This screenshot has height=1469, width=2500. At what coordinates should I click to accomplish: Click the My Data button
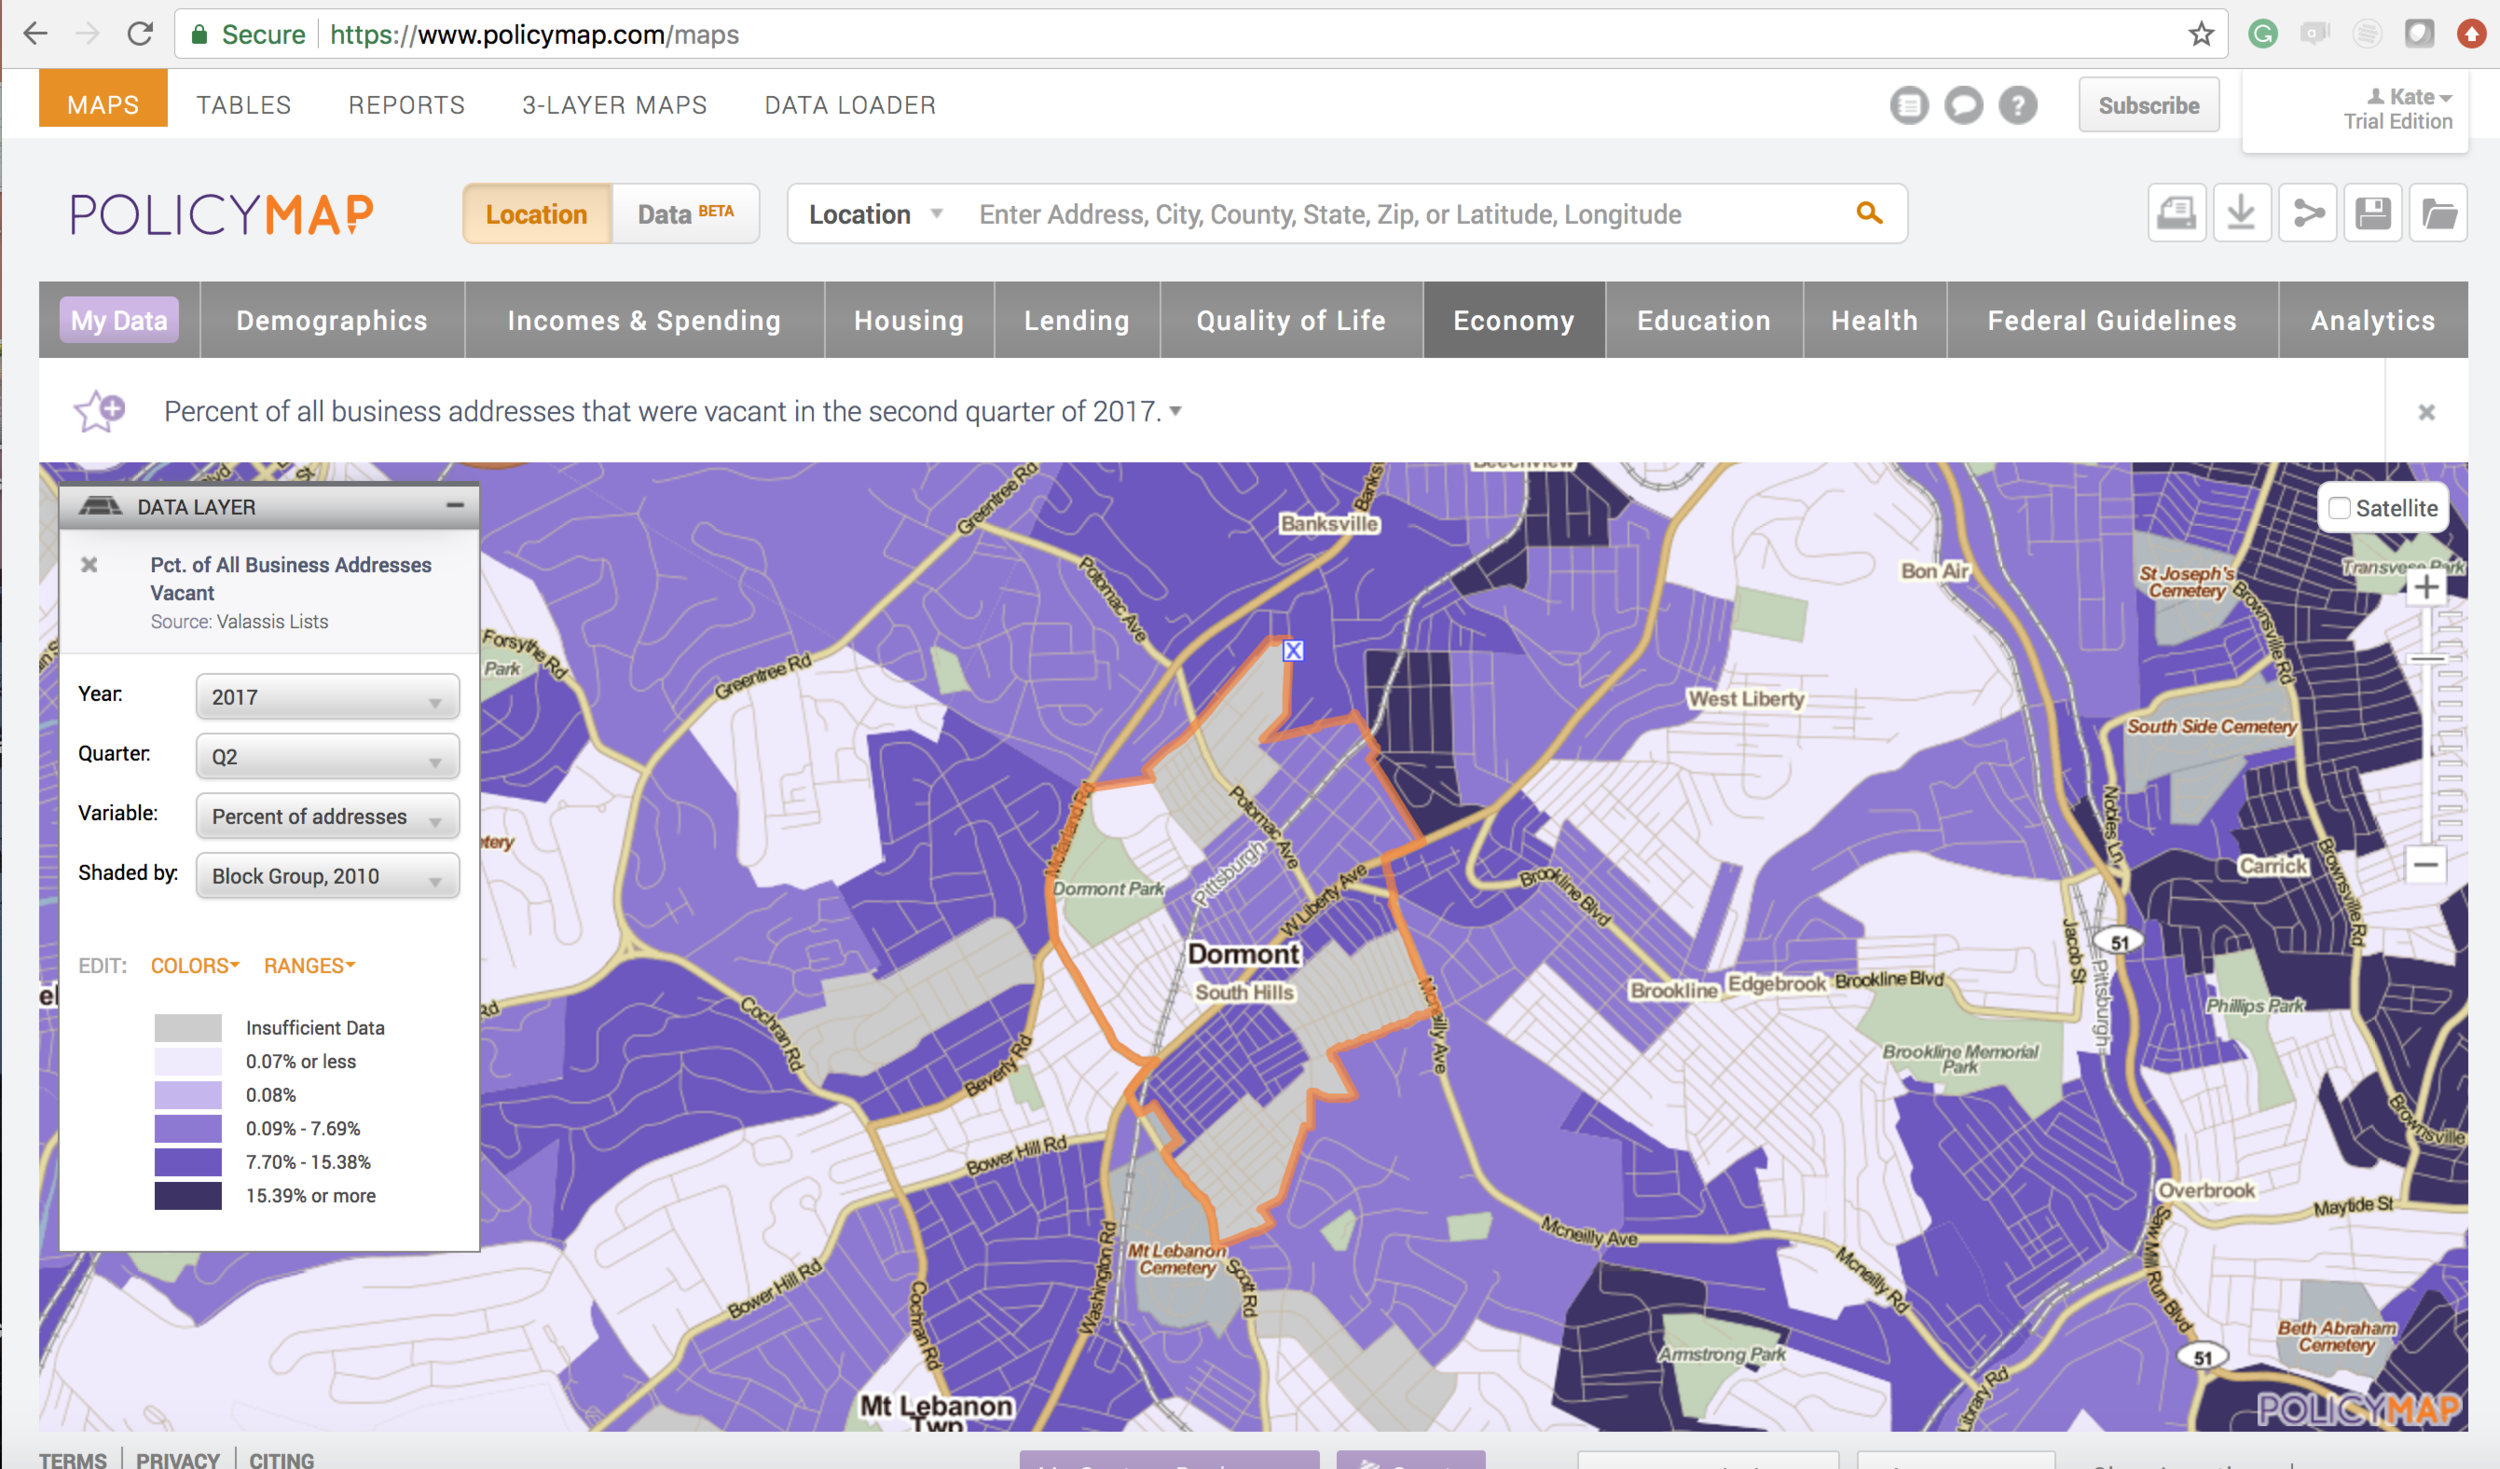pos(119,320)
